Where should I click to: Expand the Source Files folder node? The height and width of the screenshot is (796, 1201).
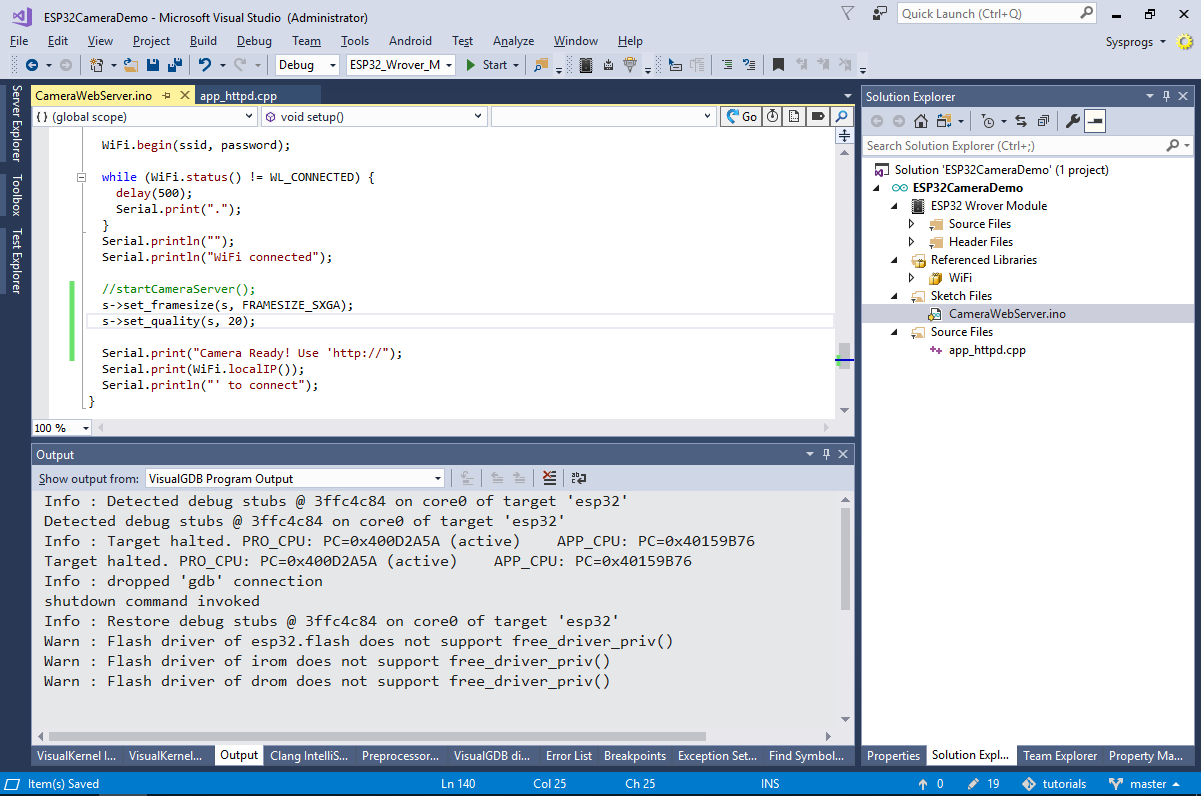911,224
